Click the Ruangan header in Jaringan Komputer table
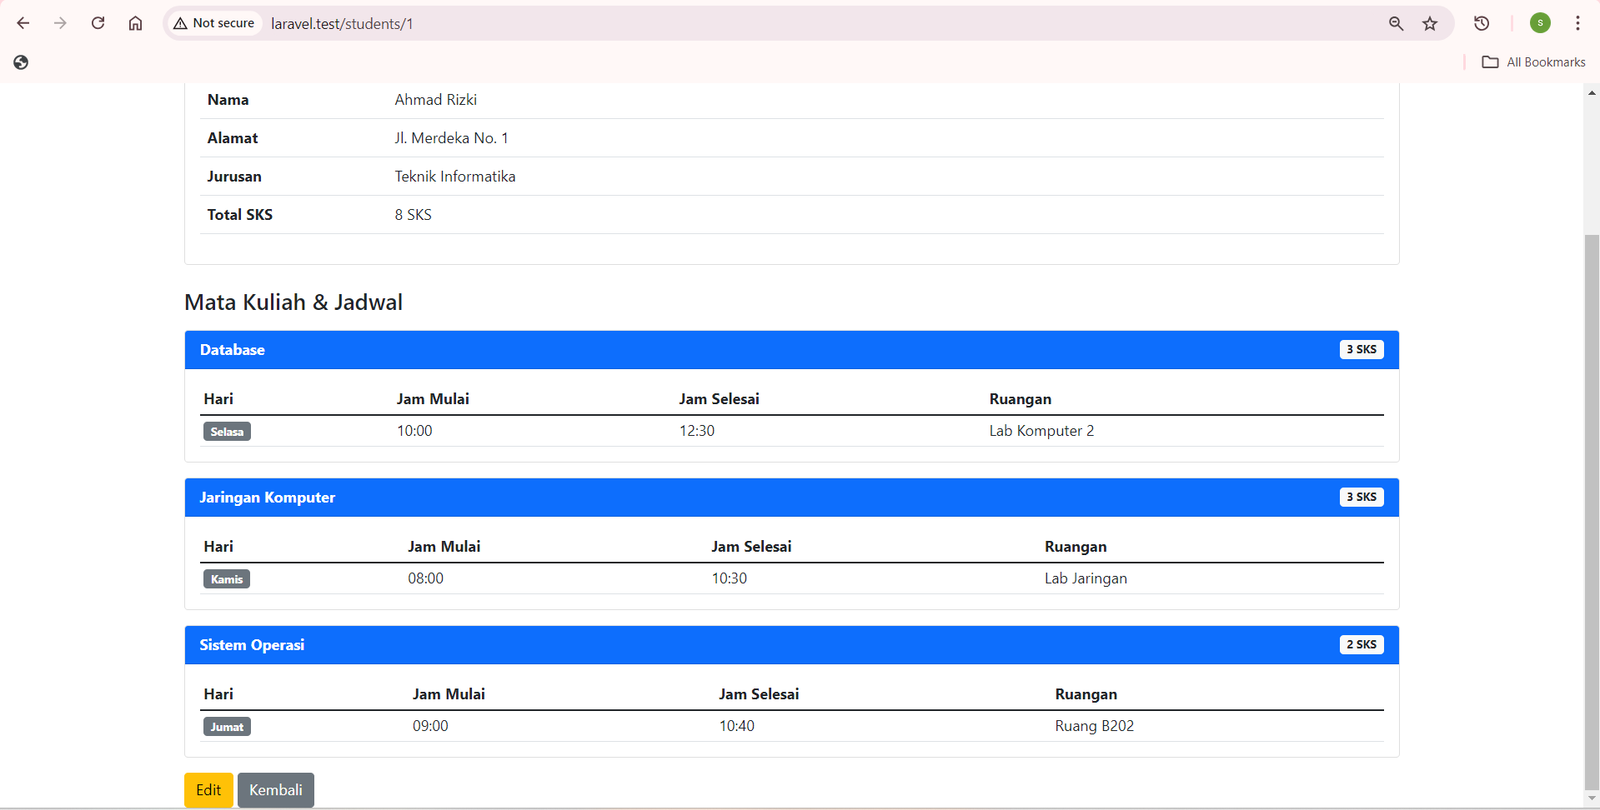The width and height of the screenshot is (1600, 810). [1076, 547]
